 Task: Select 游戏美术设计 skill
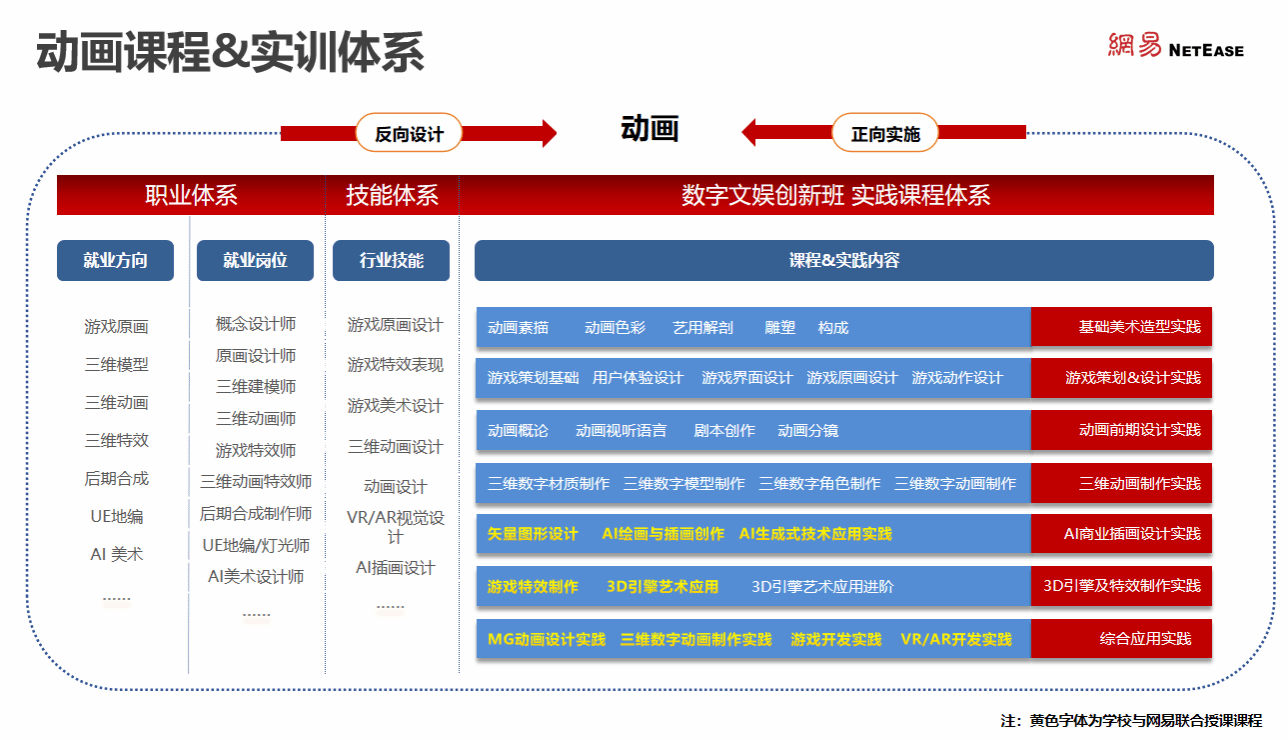coord(395,406)
